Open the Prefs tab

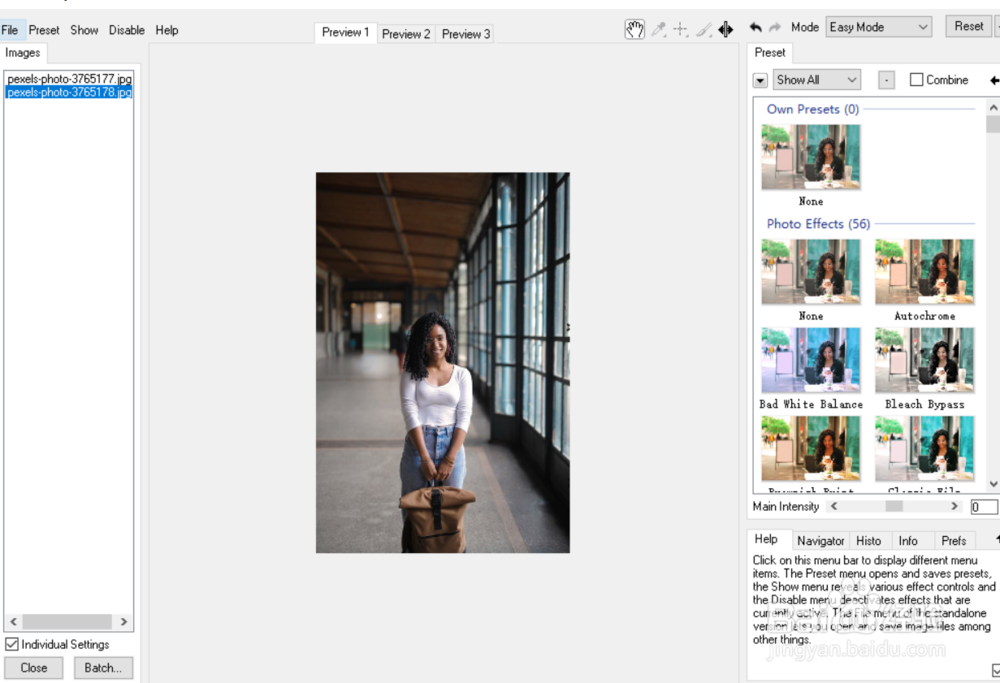coord(954,541)
